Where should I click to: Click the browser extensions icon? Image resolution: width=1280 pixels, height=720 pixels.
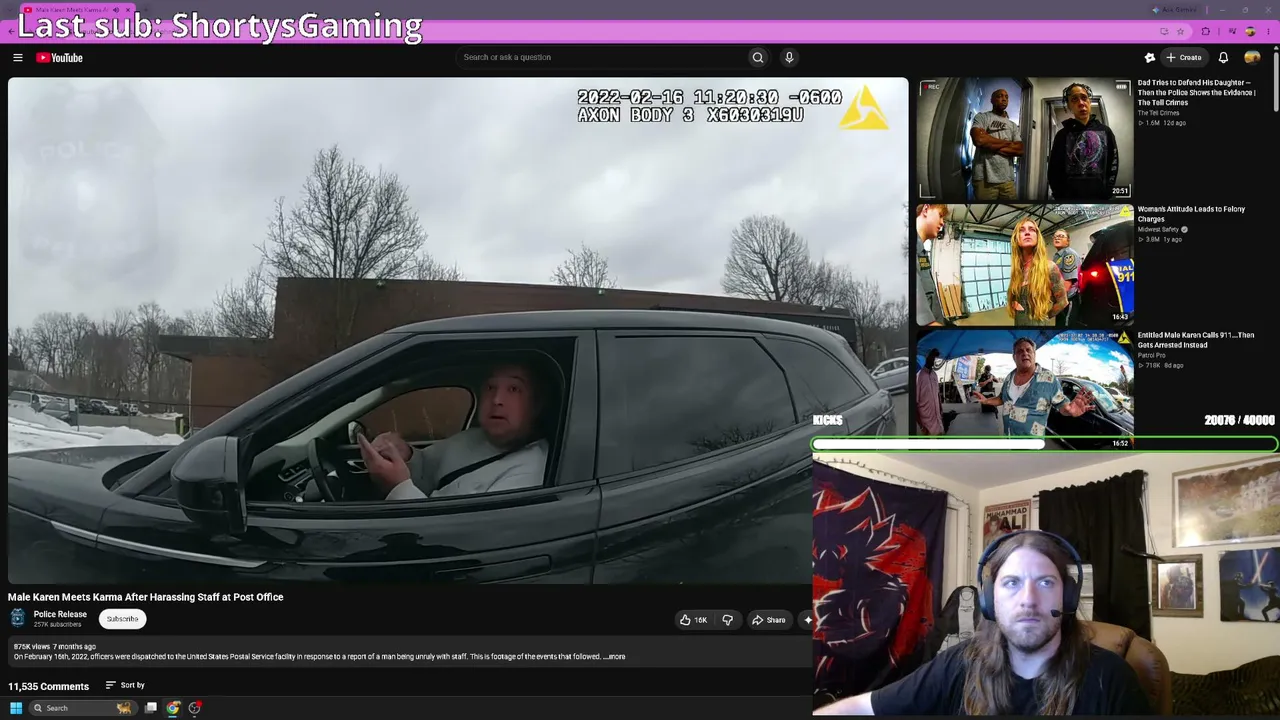[1206, 31]
